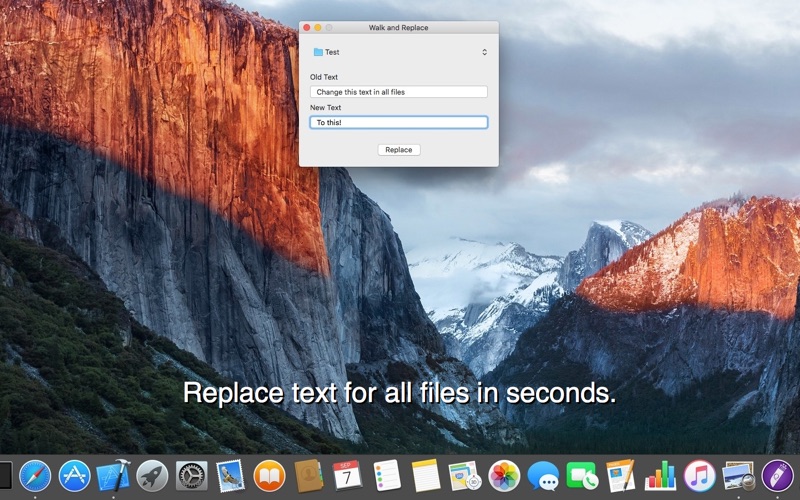Click the "New Text" label
Viewport: 800px width, 500px height.
click(x=326, y=108)
